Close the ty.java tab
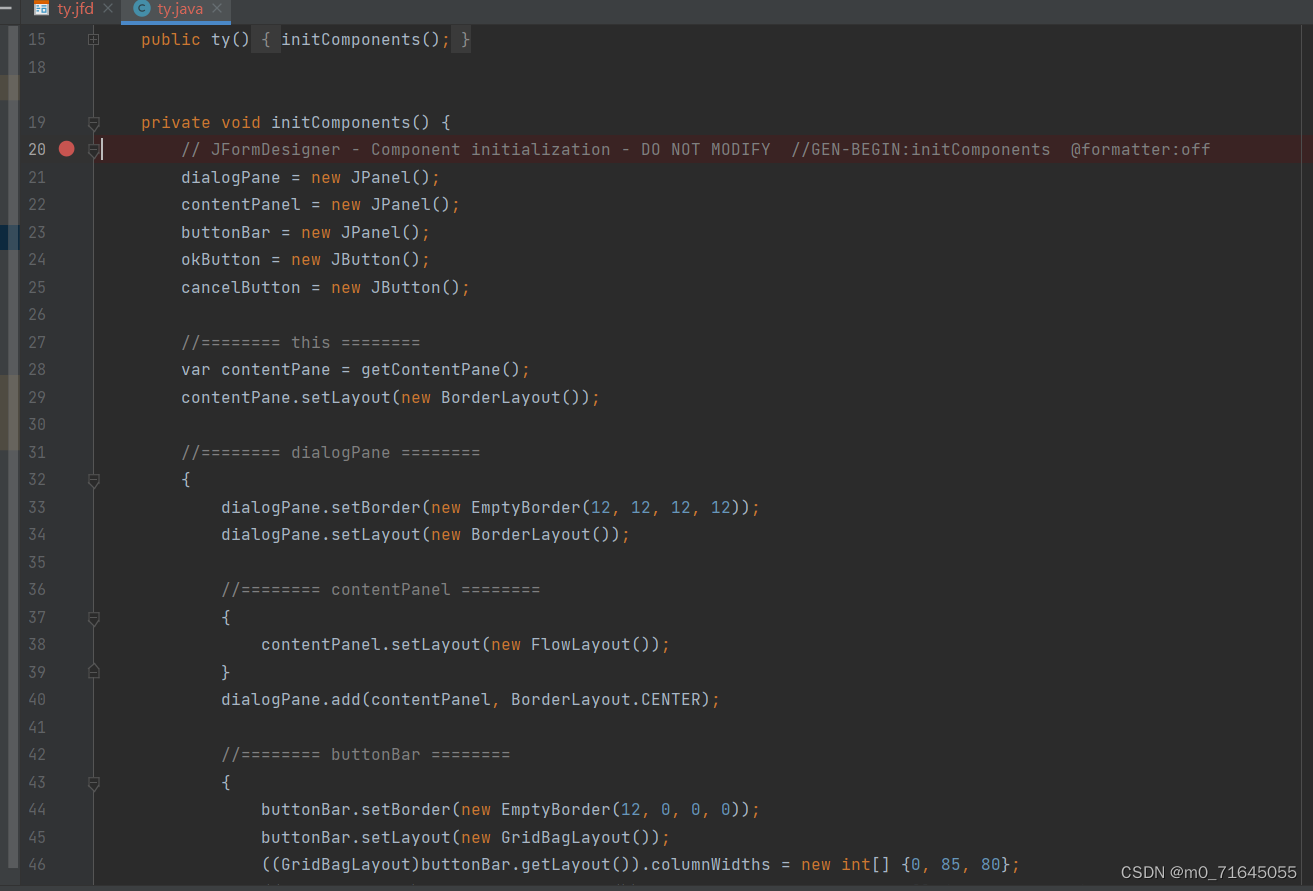Image resolution: width=1313 pixels, height=891 pixels. pos(218,9)
